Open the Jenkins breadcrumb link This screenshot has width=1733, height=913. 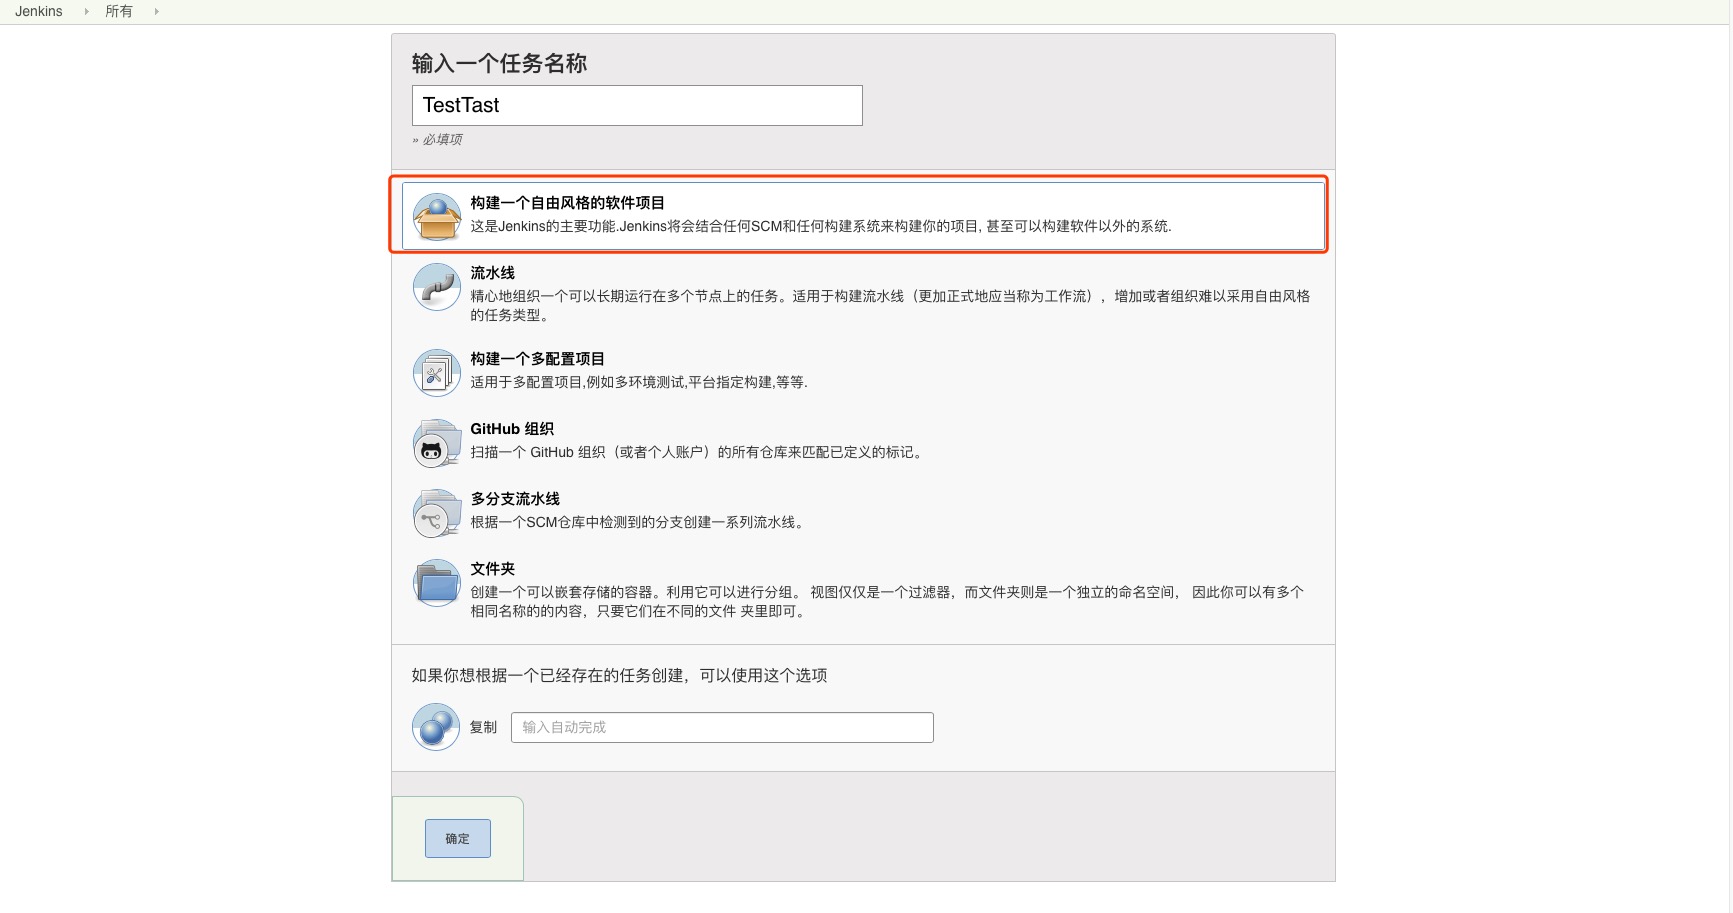(x=39, y=11)
